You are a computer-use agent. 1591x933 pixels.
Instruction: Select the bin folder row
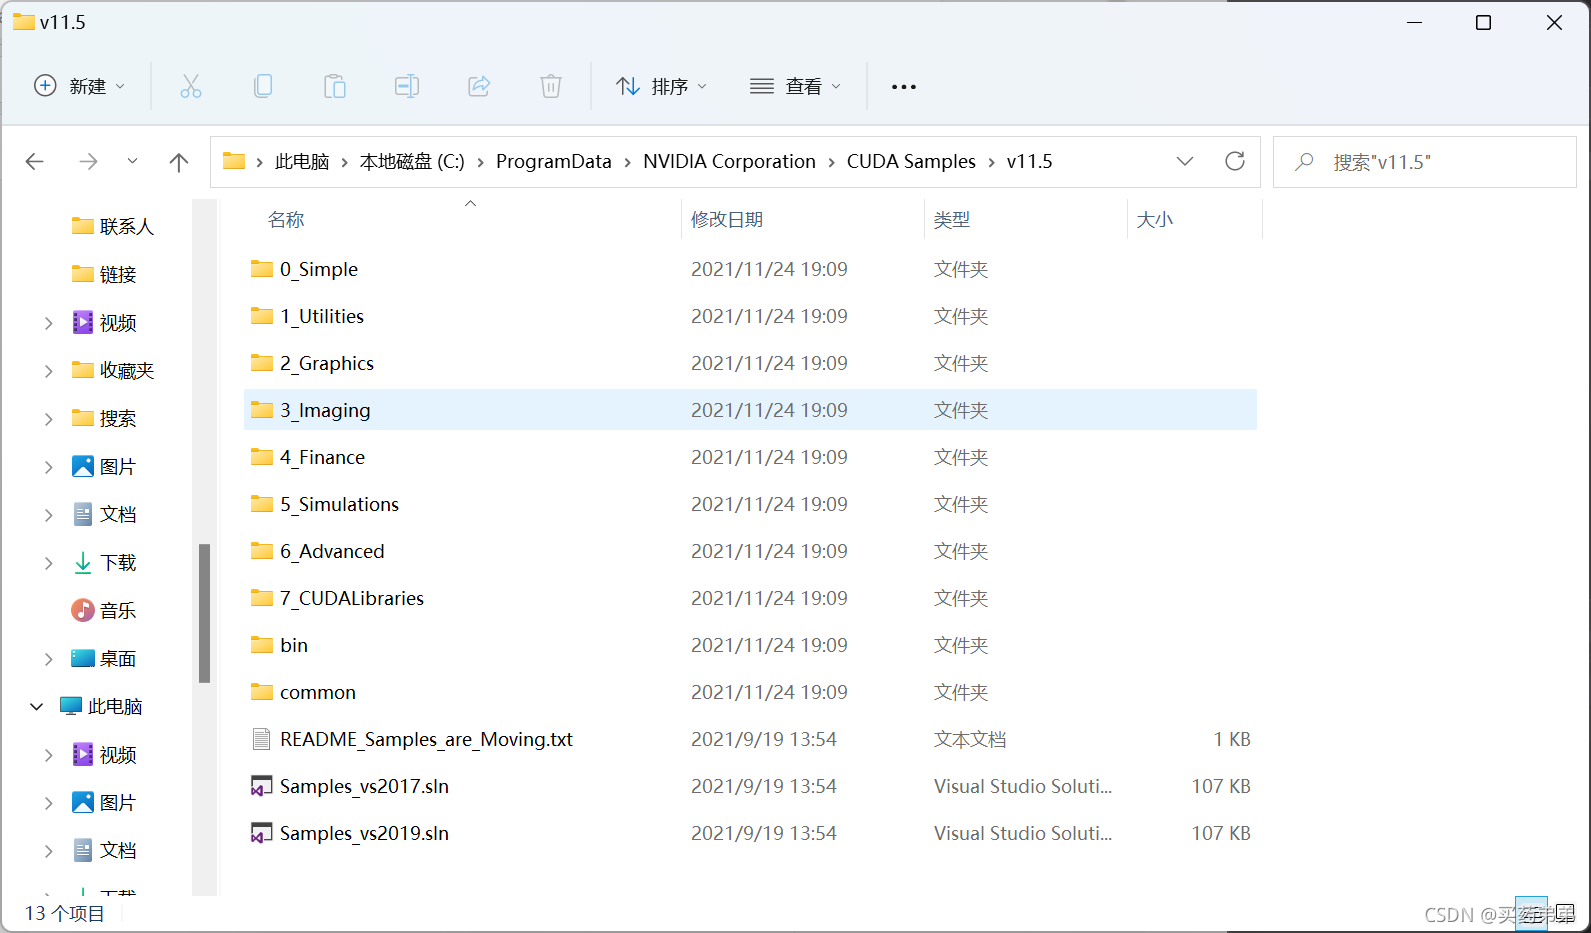click(x=750, y=645)
